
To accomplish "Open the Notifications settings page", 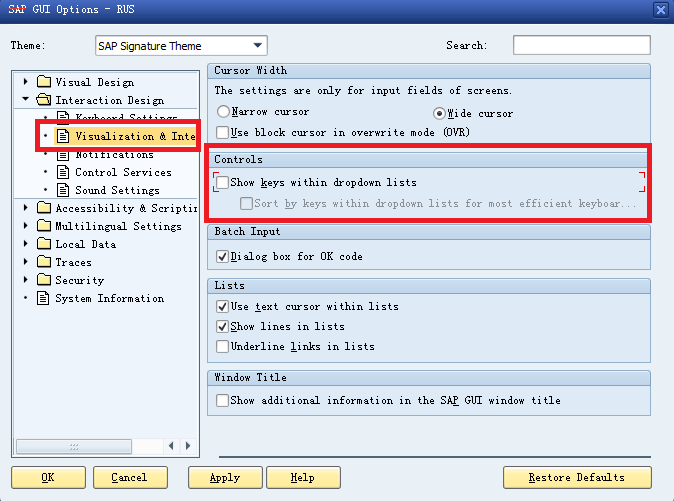I will point(114,155).
